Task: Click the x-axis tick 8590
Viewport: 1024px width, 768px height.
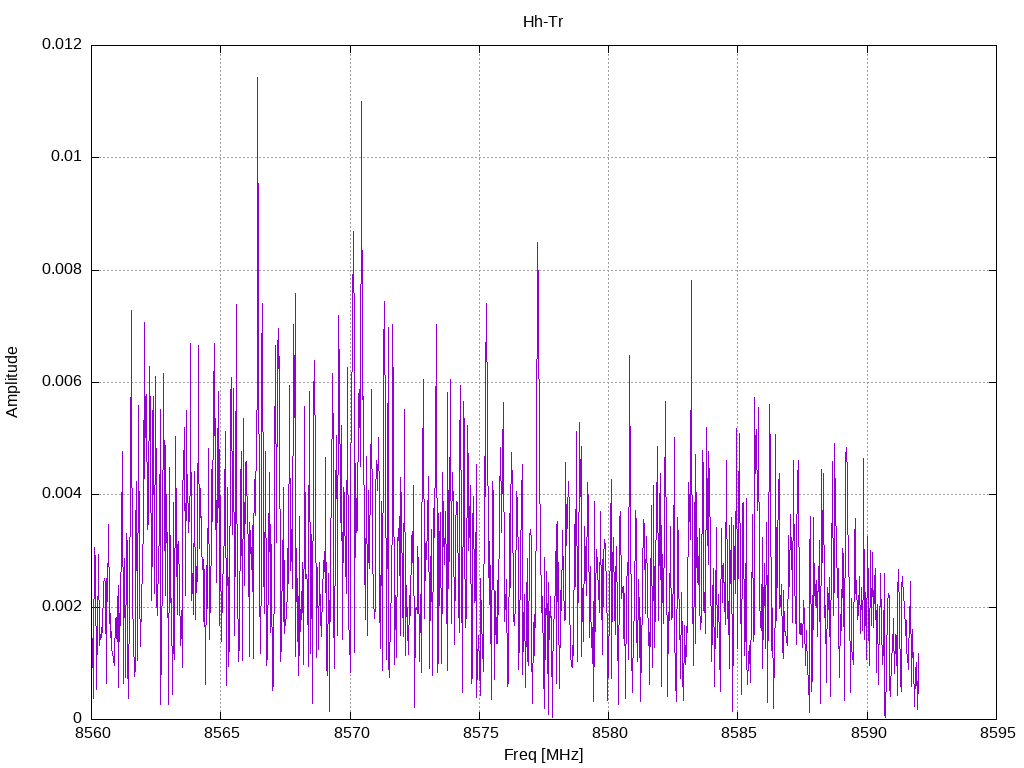Action: pyautogui.click(x=868, y=733)
